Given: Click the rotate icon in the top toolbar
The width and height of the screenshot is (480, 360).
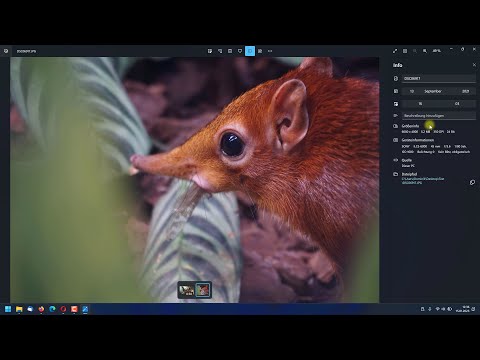Looking at the screenshot, I should (x=220, y=51).
